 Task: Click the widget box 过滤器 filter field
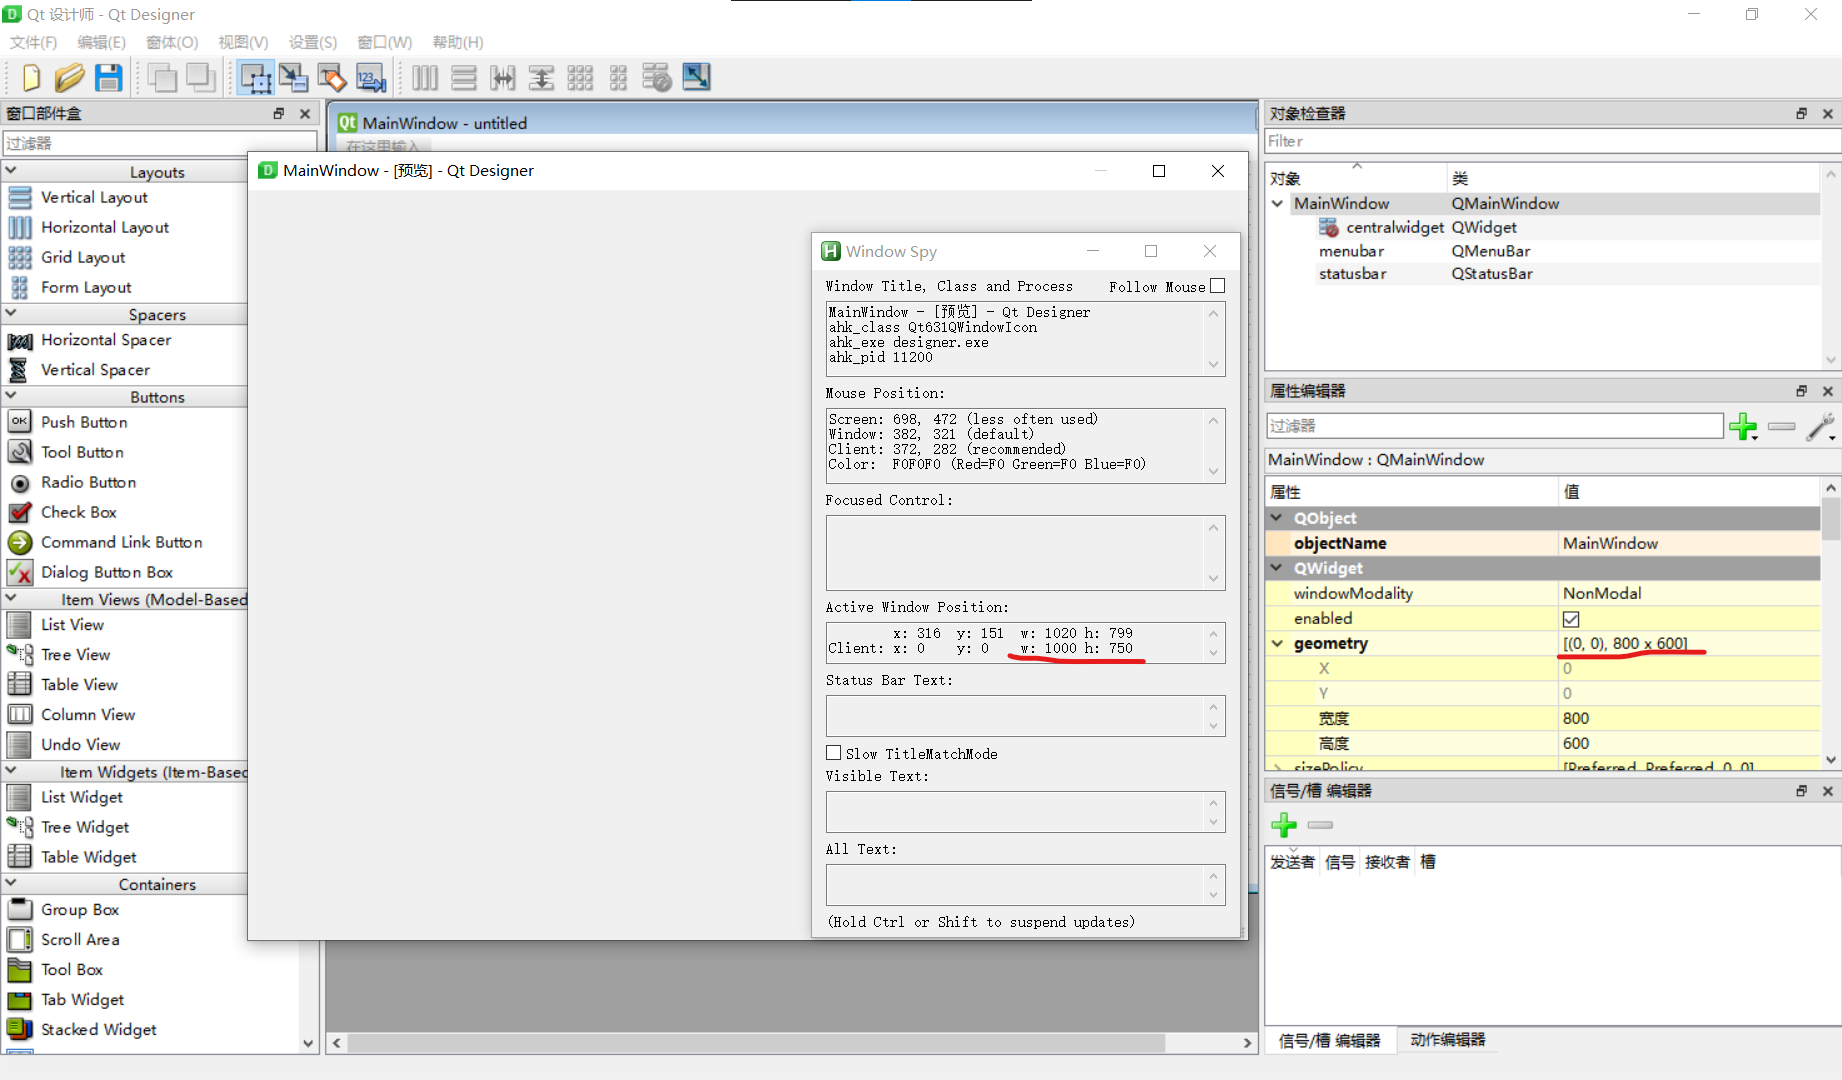(160, 143)
